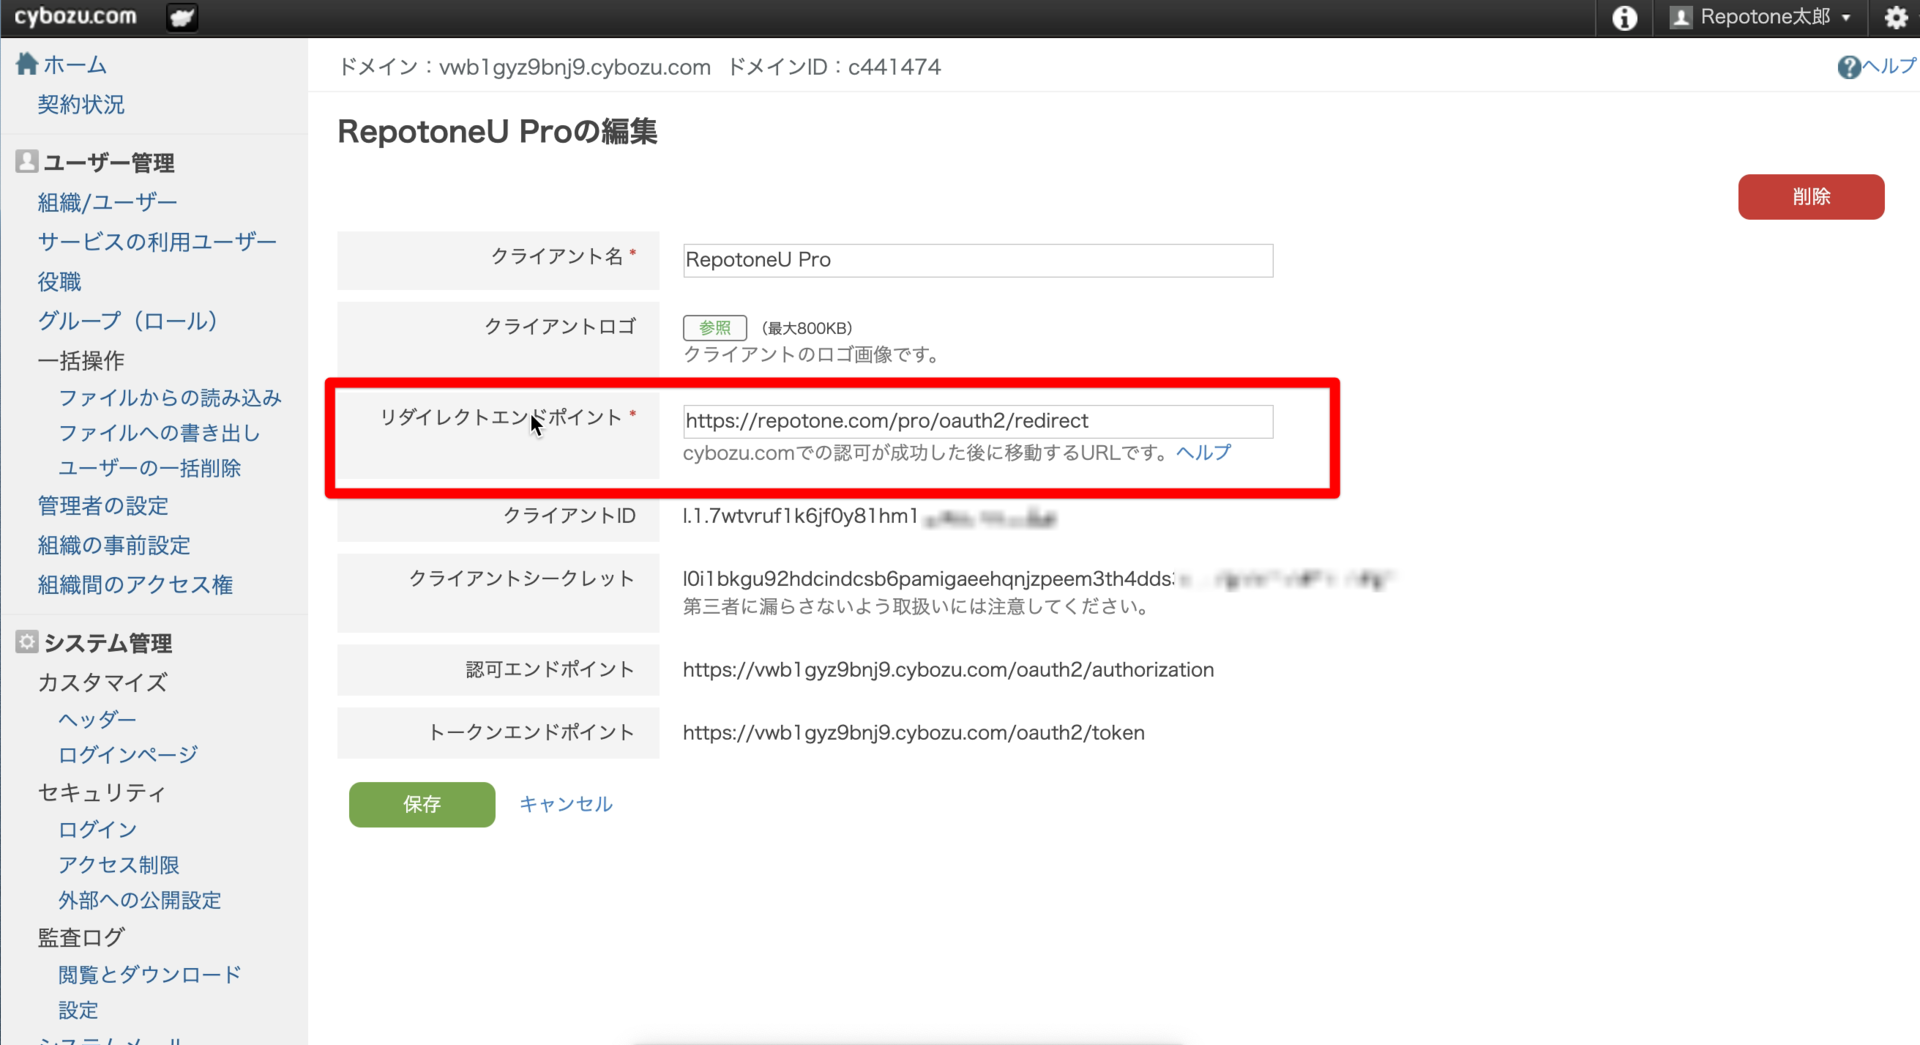Open ログイン security settings
Screen dimensions: 1920x1045
[x=97, y=829]
